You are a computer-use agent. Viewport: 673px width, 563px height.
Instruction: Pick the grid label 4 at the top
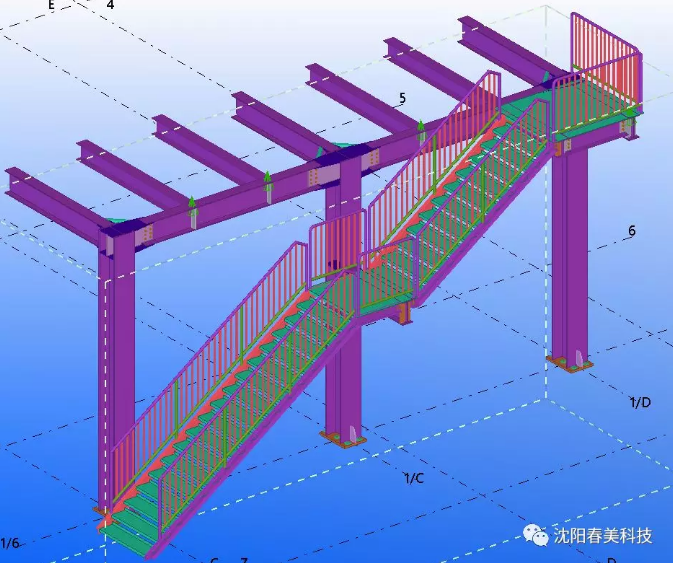110,5
